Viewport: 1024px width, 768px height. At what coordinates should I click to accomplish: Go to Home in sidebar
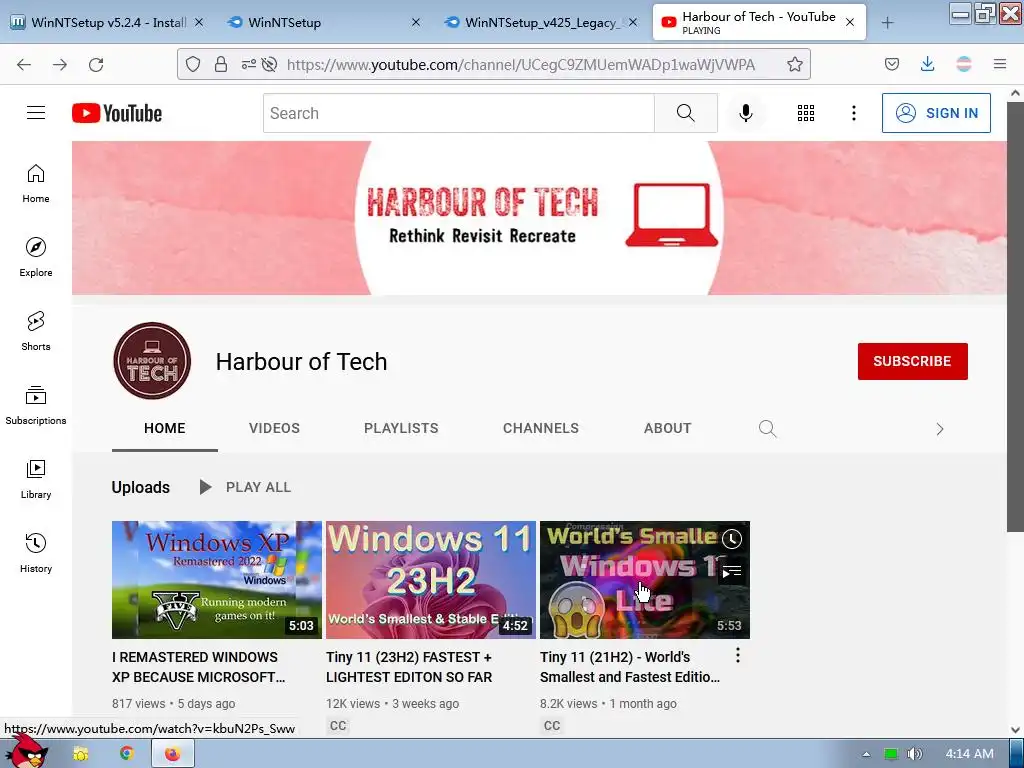point(36,184)
